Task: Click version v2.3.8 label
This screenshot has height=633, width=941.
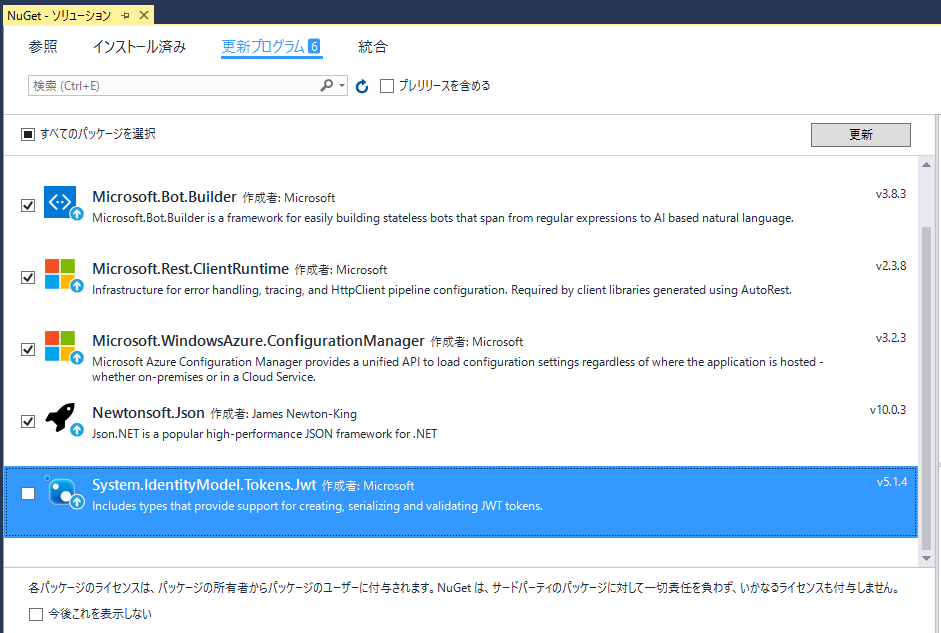Action: tap(891, 266)
